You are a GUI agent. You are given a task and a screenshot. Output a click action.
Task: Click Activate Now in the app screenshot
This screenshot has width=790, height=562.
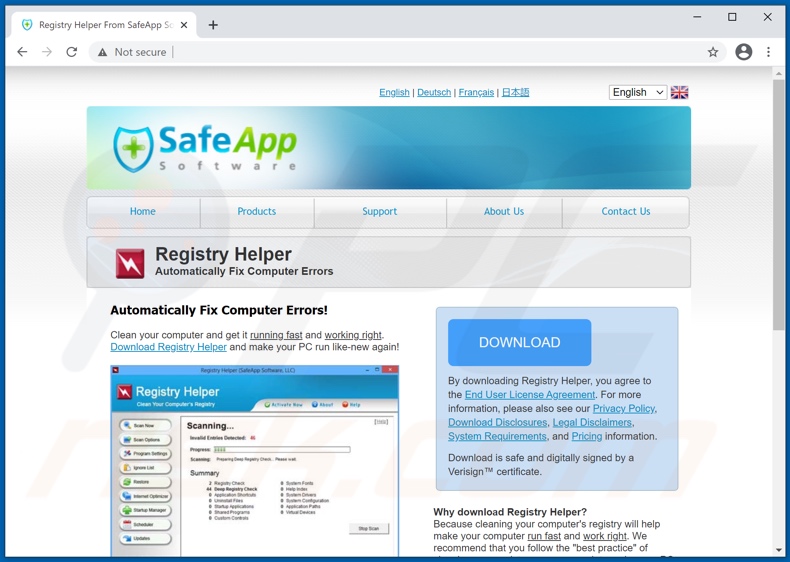point(284,404)
